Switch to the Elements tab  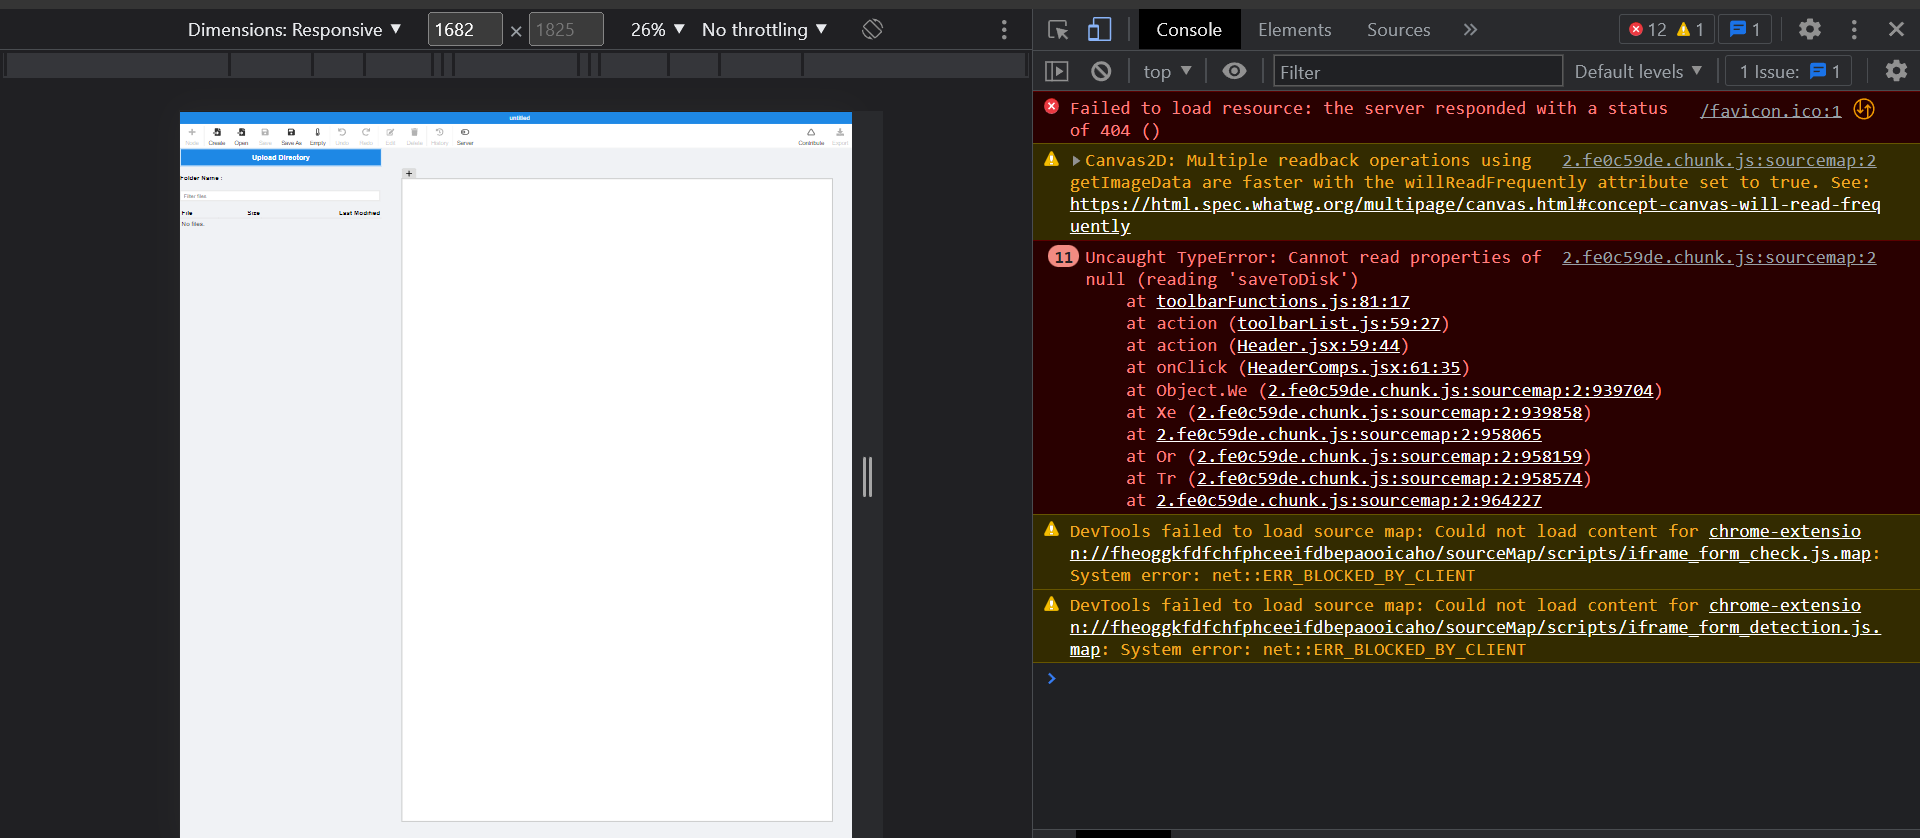click(x=1295, y=30)
